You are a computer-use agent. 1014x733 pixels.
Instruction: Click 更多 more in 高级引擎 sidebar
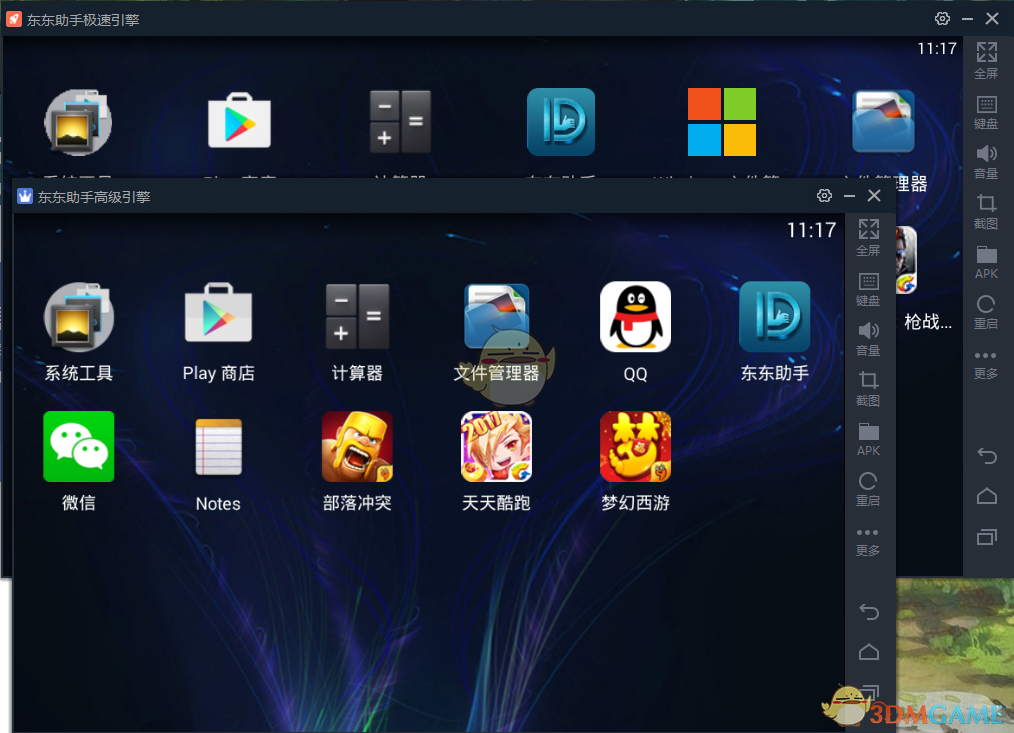868,542
